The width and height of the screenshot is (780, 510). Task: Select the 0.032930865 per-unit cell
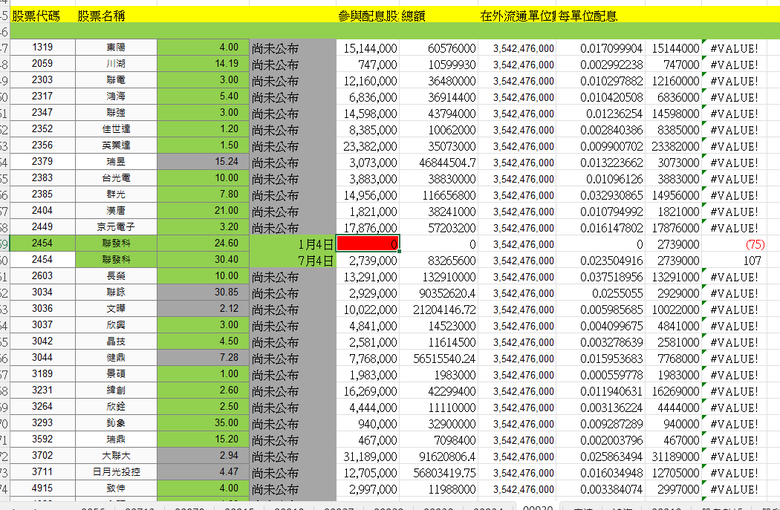[x=600, y=196]
